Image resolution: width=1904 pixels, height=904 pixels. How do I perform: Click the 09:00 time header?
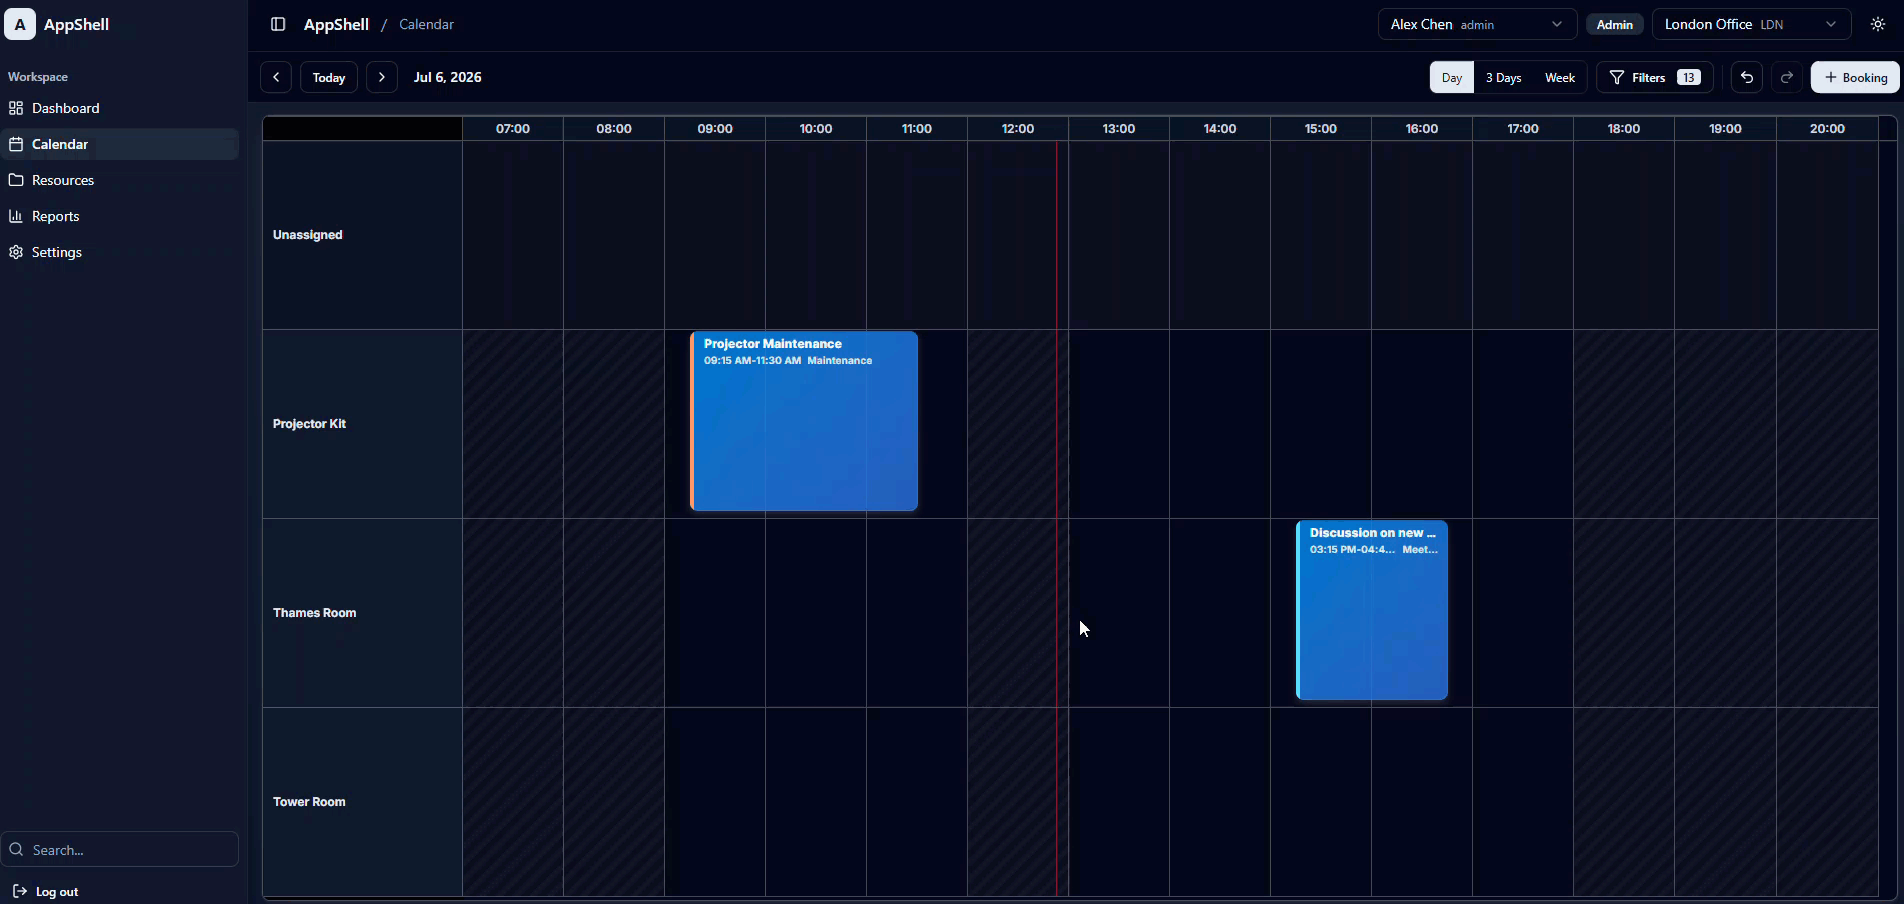click(x=715, y=129)
